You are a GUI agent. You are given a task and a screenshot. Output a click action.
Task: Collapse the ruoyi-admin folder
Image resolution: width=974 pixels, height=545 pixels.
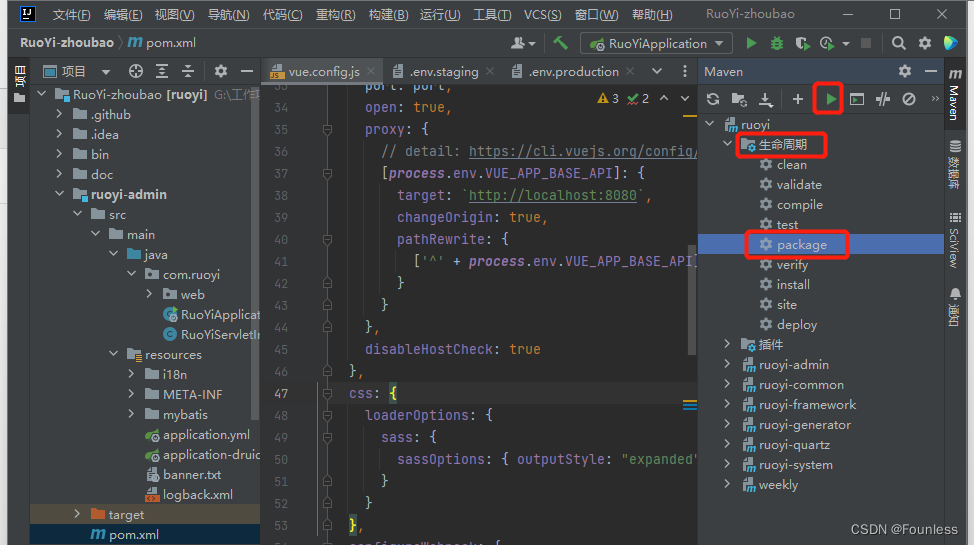click(60, 194)
